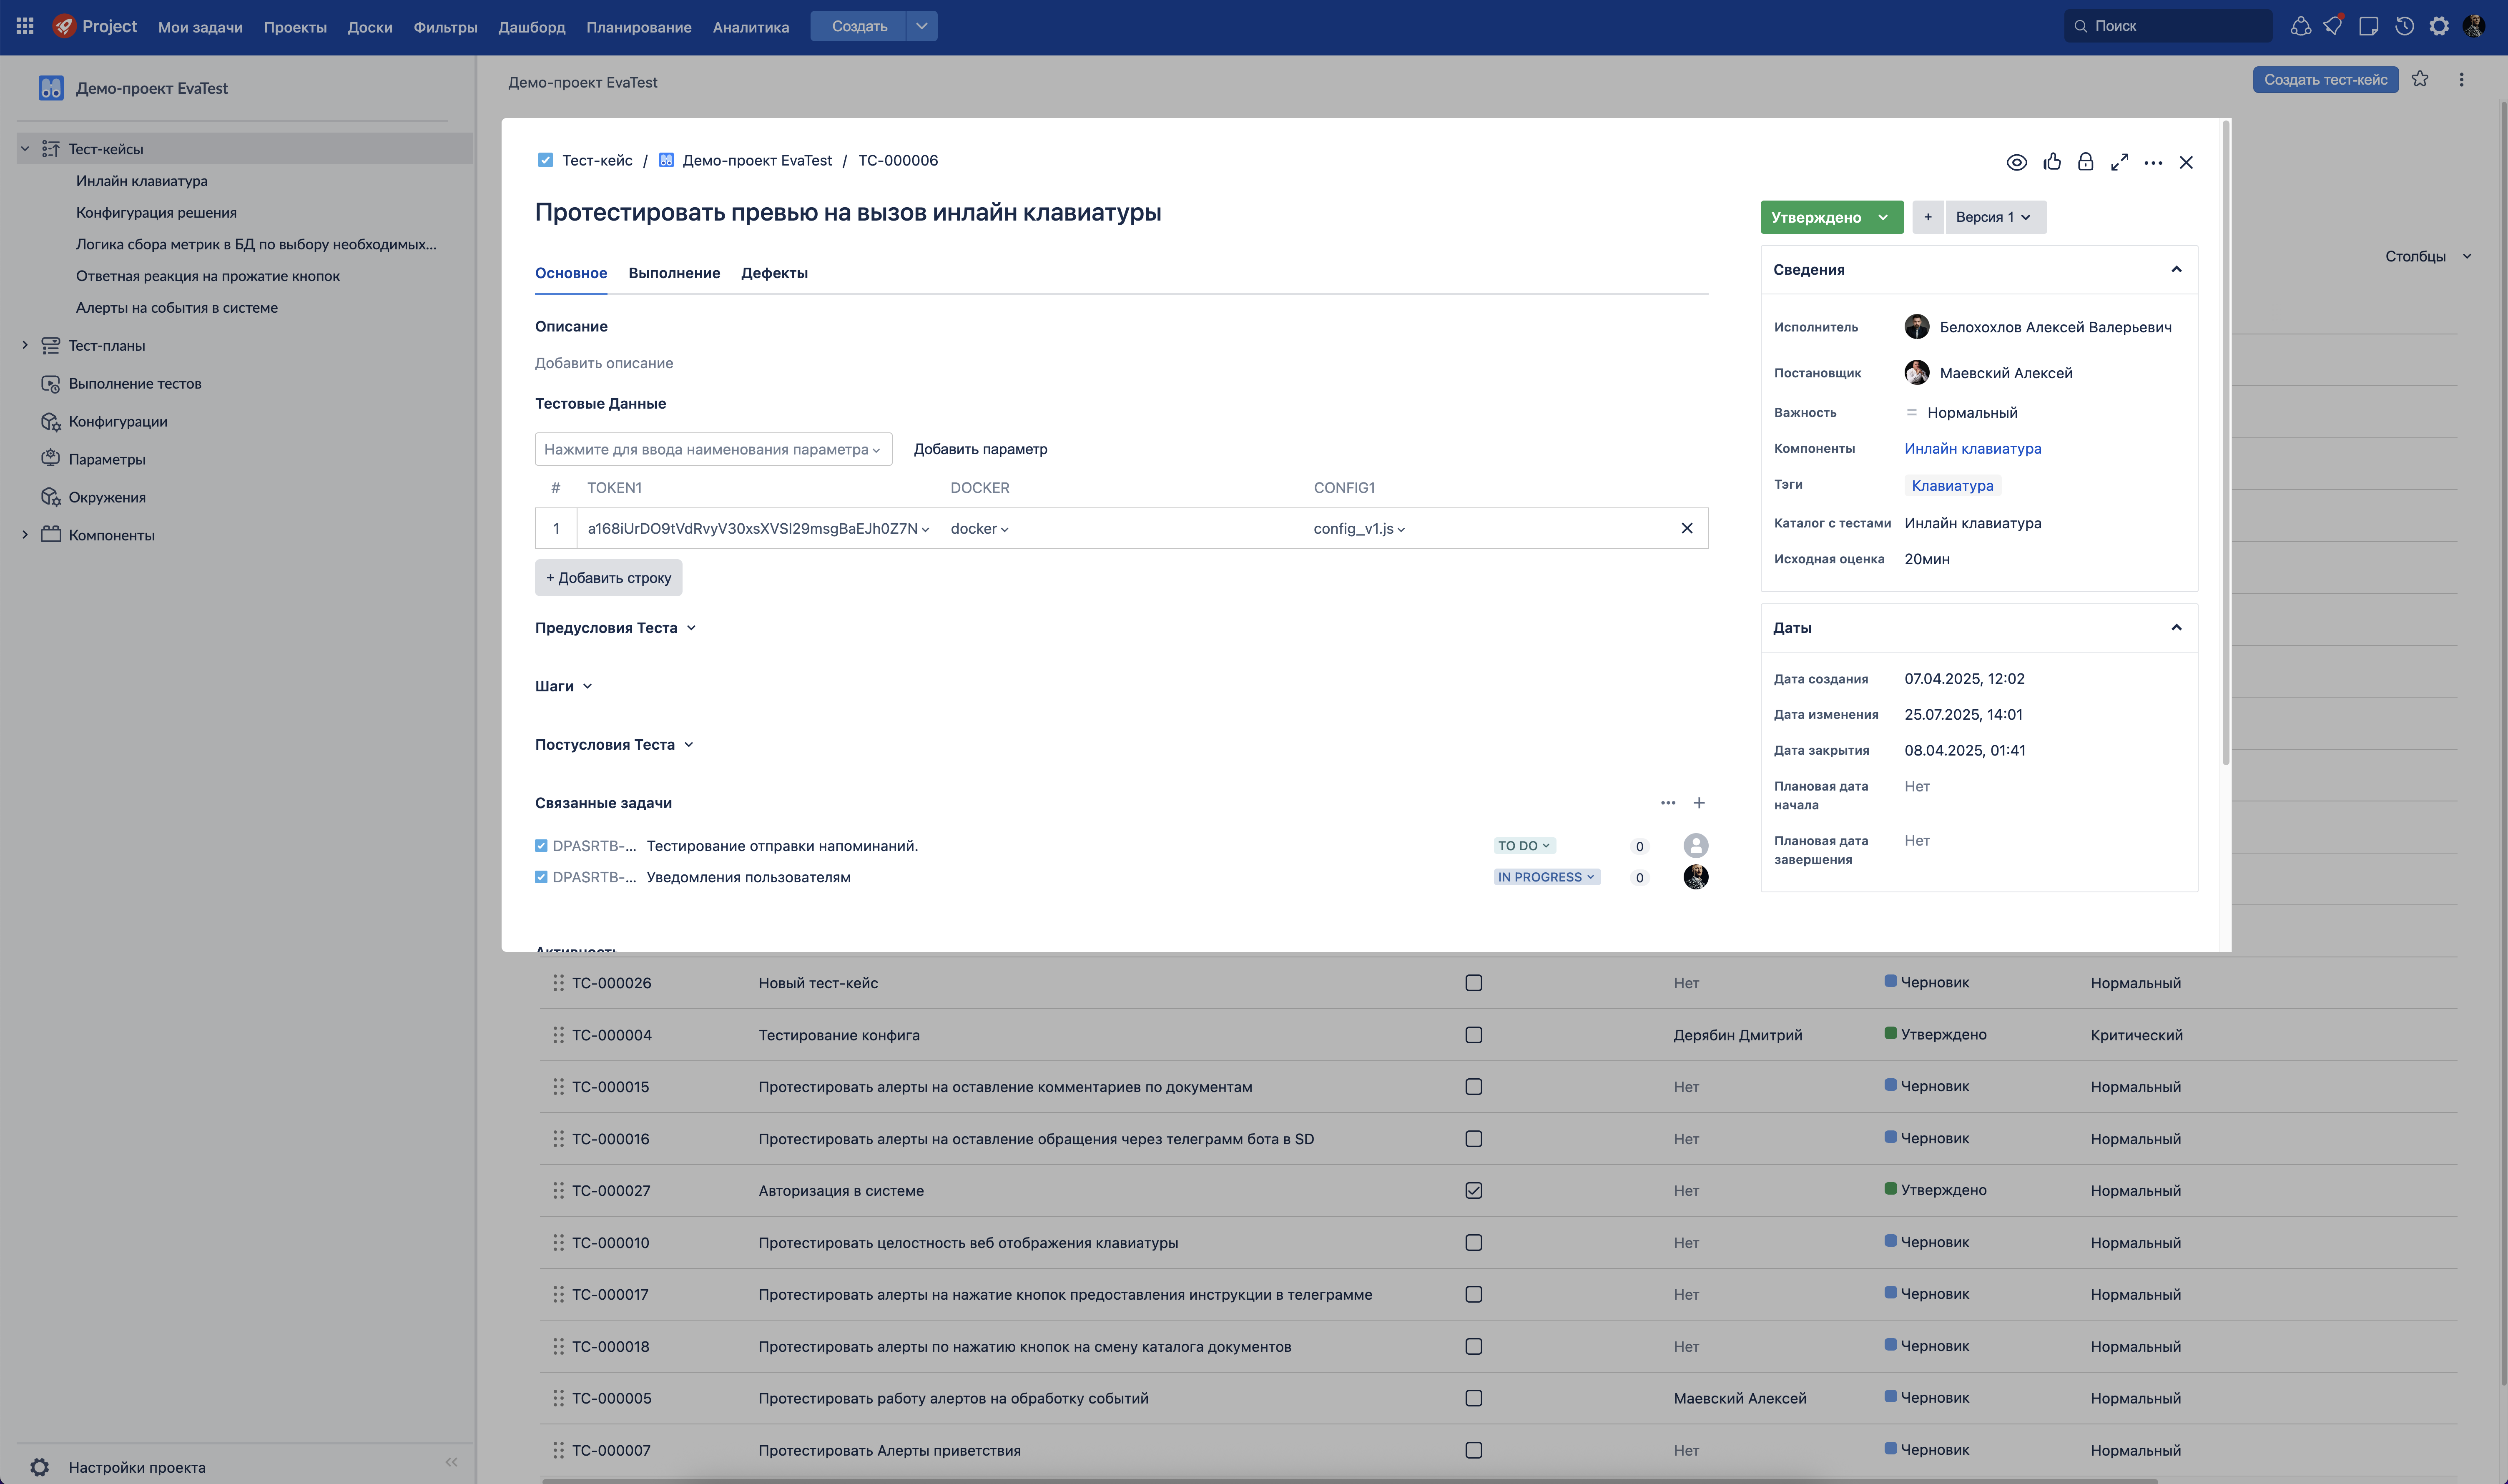This screenshot has width=2508, height=1484.
Task: Open Конфигурации in sidebar
Action: click(117, 421)
